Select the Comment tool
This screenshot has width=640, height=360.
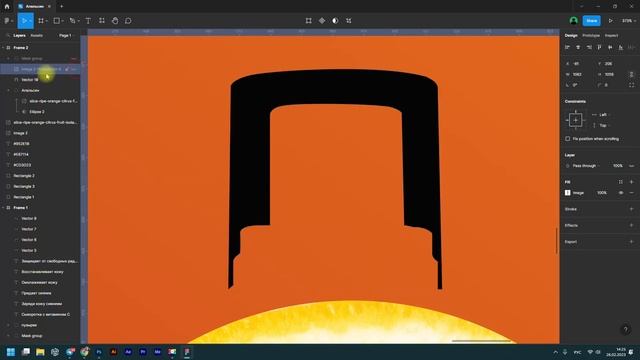pos(128,21)
